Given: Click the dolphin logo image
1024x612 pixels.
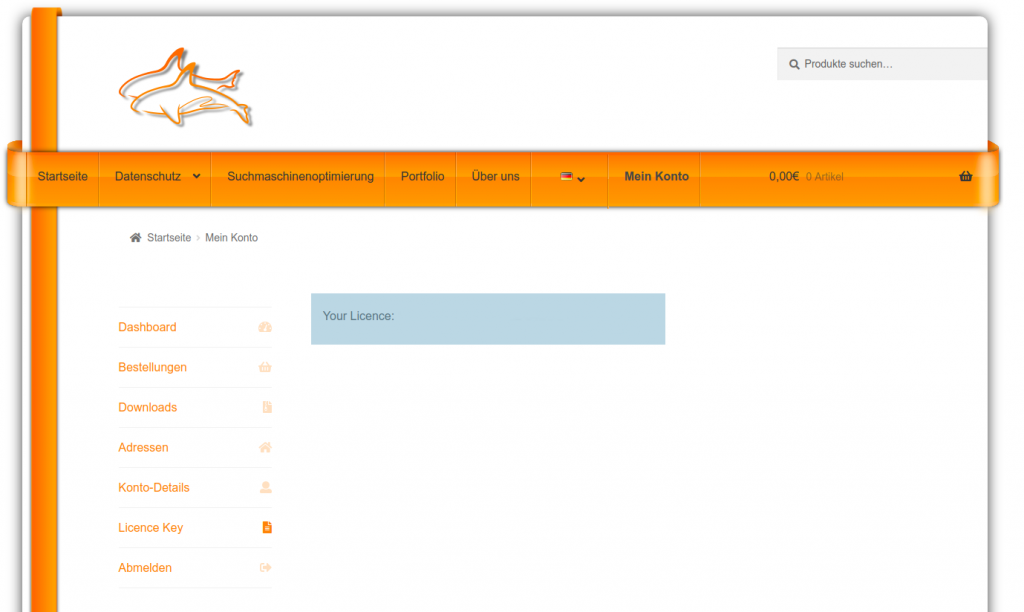Looking at the screenshot, I should coord(185,87).
